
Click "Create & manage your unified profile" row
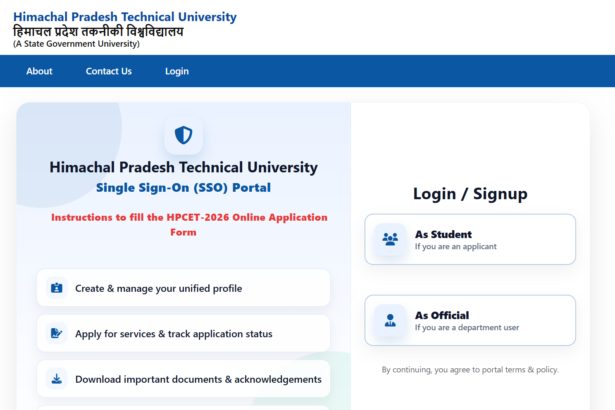pos(183,288)
